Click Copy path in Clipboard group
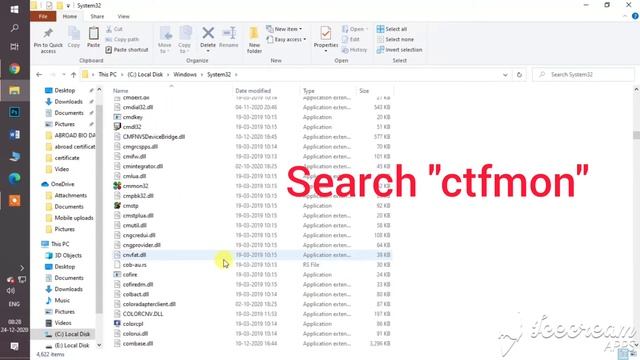The height and width of the screenshot is (360, 640). click(122, 39)
